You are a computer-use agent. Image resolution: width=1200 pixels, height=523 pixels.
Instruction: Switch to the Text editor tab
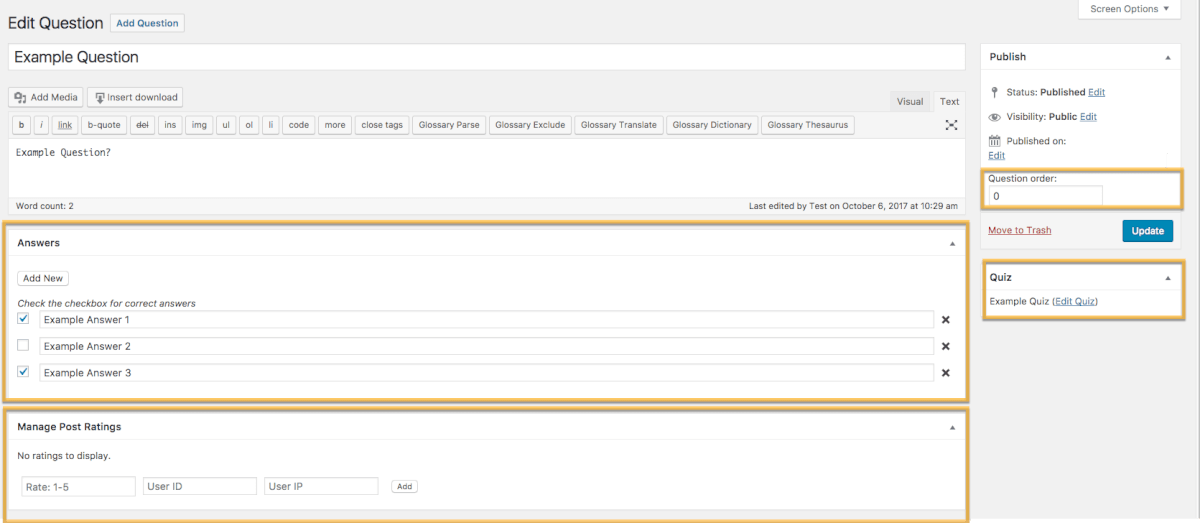pos(949,101)
